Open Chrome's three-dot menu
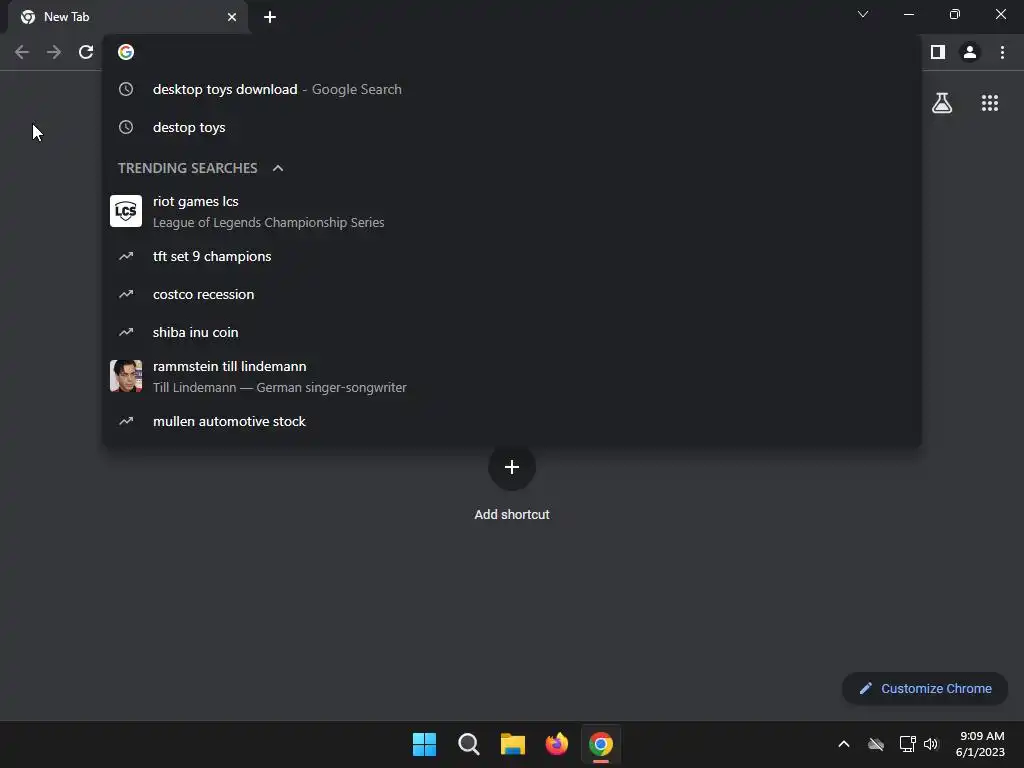1024x768 pixels. [x=1002, y=52]
